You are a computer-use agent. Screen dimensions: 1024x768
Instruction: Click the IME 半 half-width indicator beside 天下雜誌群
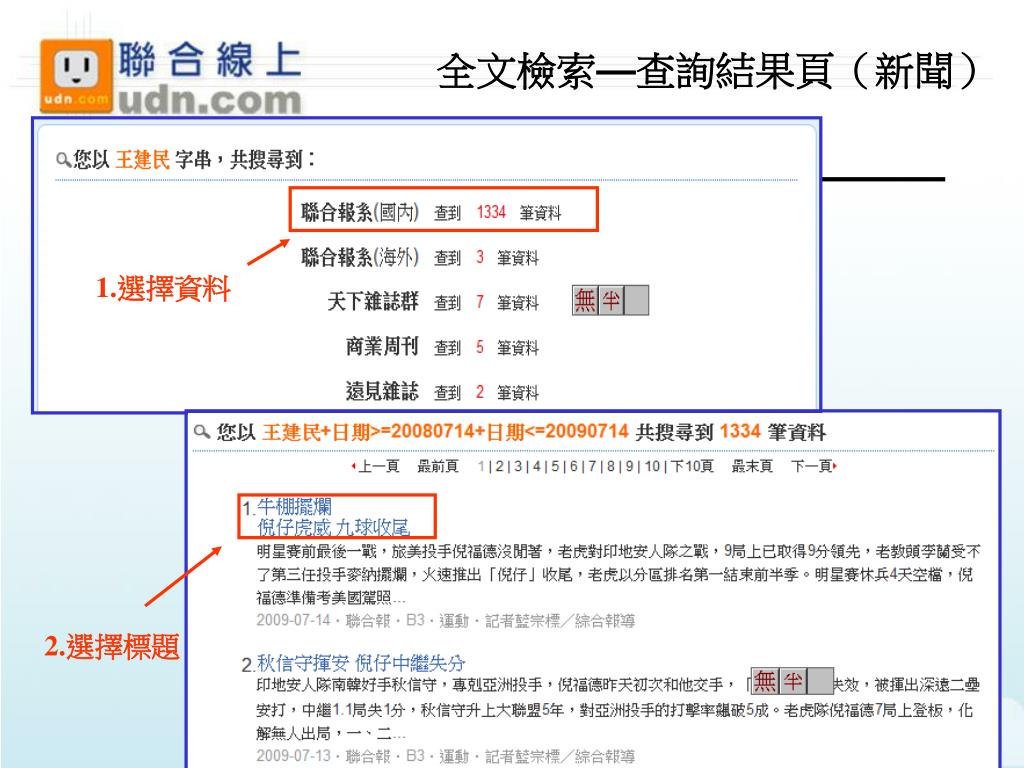[611, 300]
